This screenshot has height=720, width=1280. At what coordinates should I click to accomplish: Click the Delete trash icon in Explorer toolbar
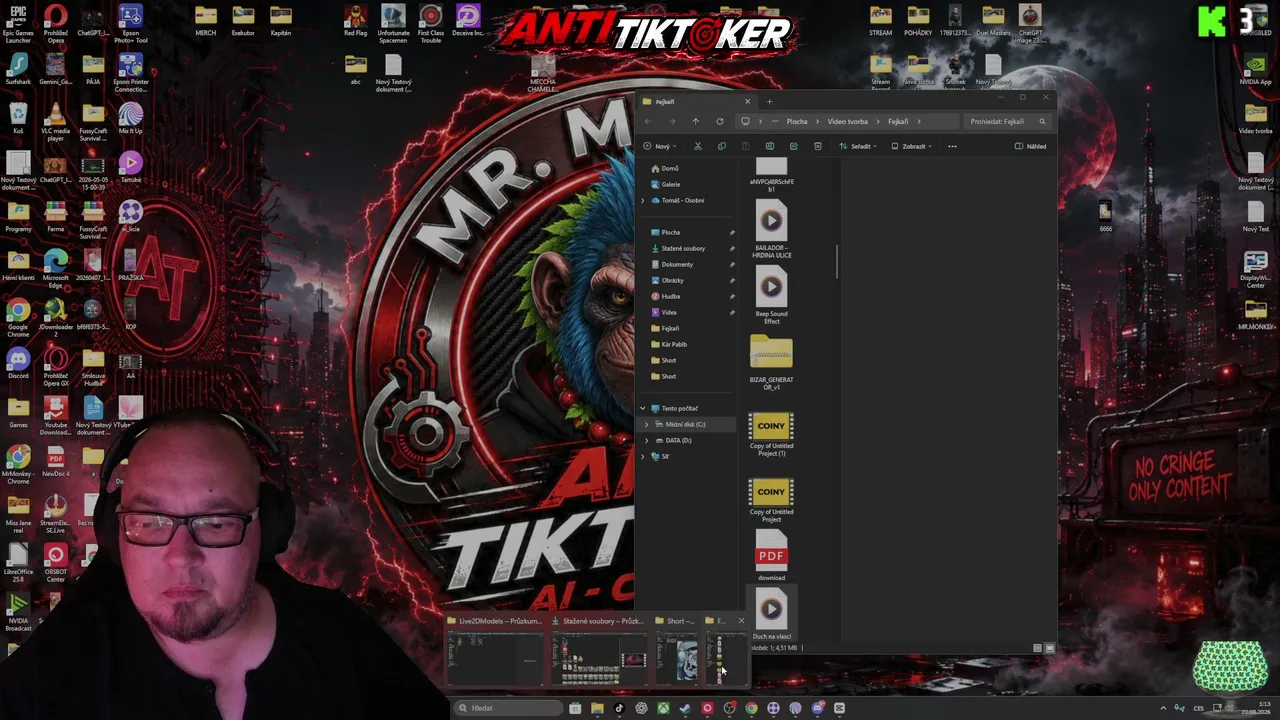pos(818,146)
